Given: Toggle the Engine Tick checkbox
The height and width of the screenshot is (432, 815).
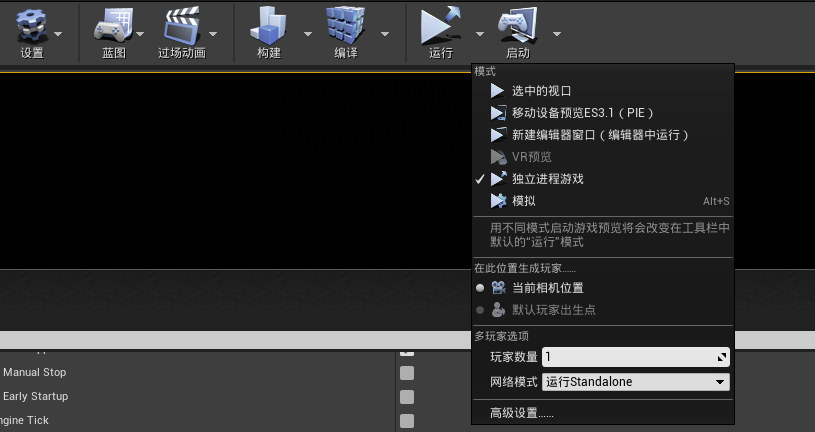Looking at the screenshot, I should [x=407, y=421].
